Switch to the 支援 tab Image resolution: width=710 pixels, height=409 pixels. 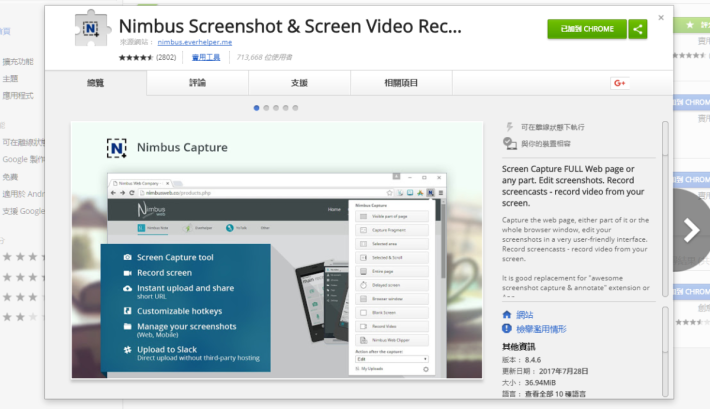(299, 83)
